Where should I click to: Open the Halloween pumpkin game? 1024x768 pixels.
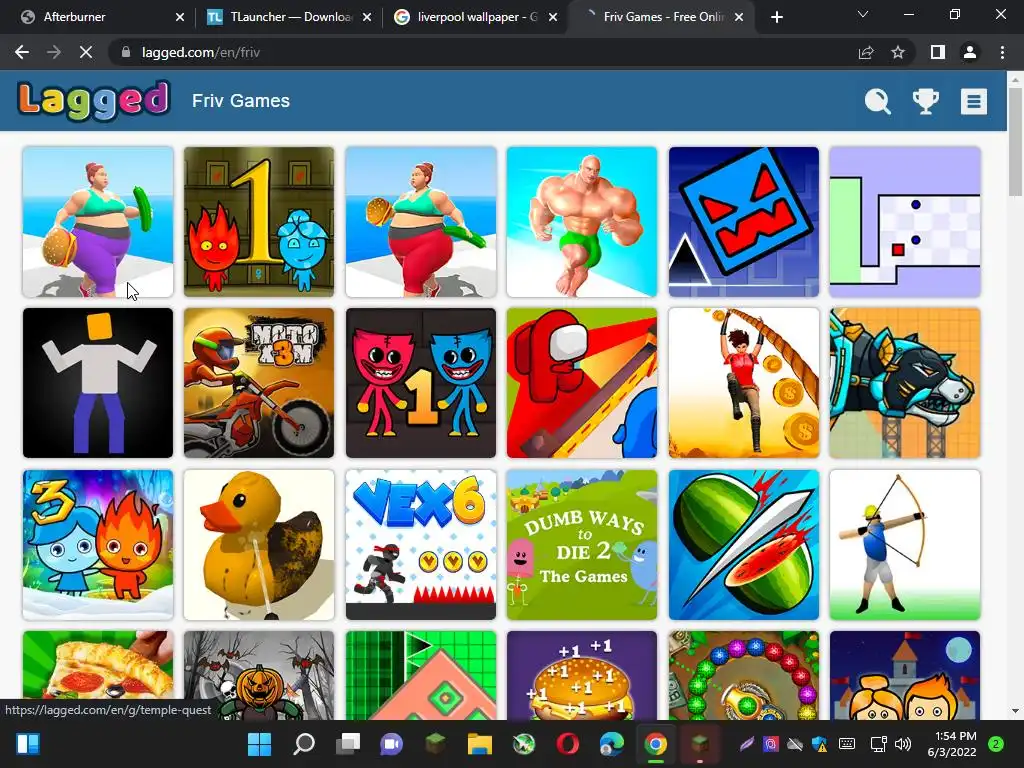click(259, 675)
